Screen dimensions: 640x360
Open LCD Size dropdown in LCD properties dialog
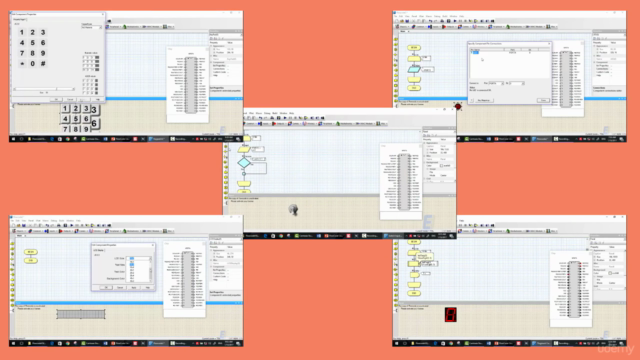coord(139,258)
